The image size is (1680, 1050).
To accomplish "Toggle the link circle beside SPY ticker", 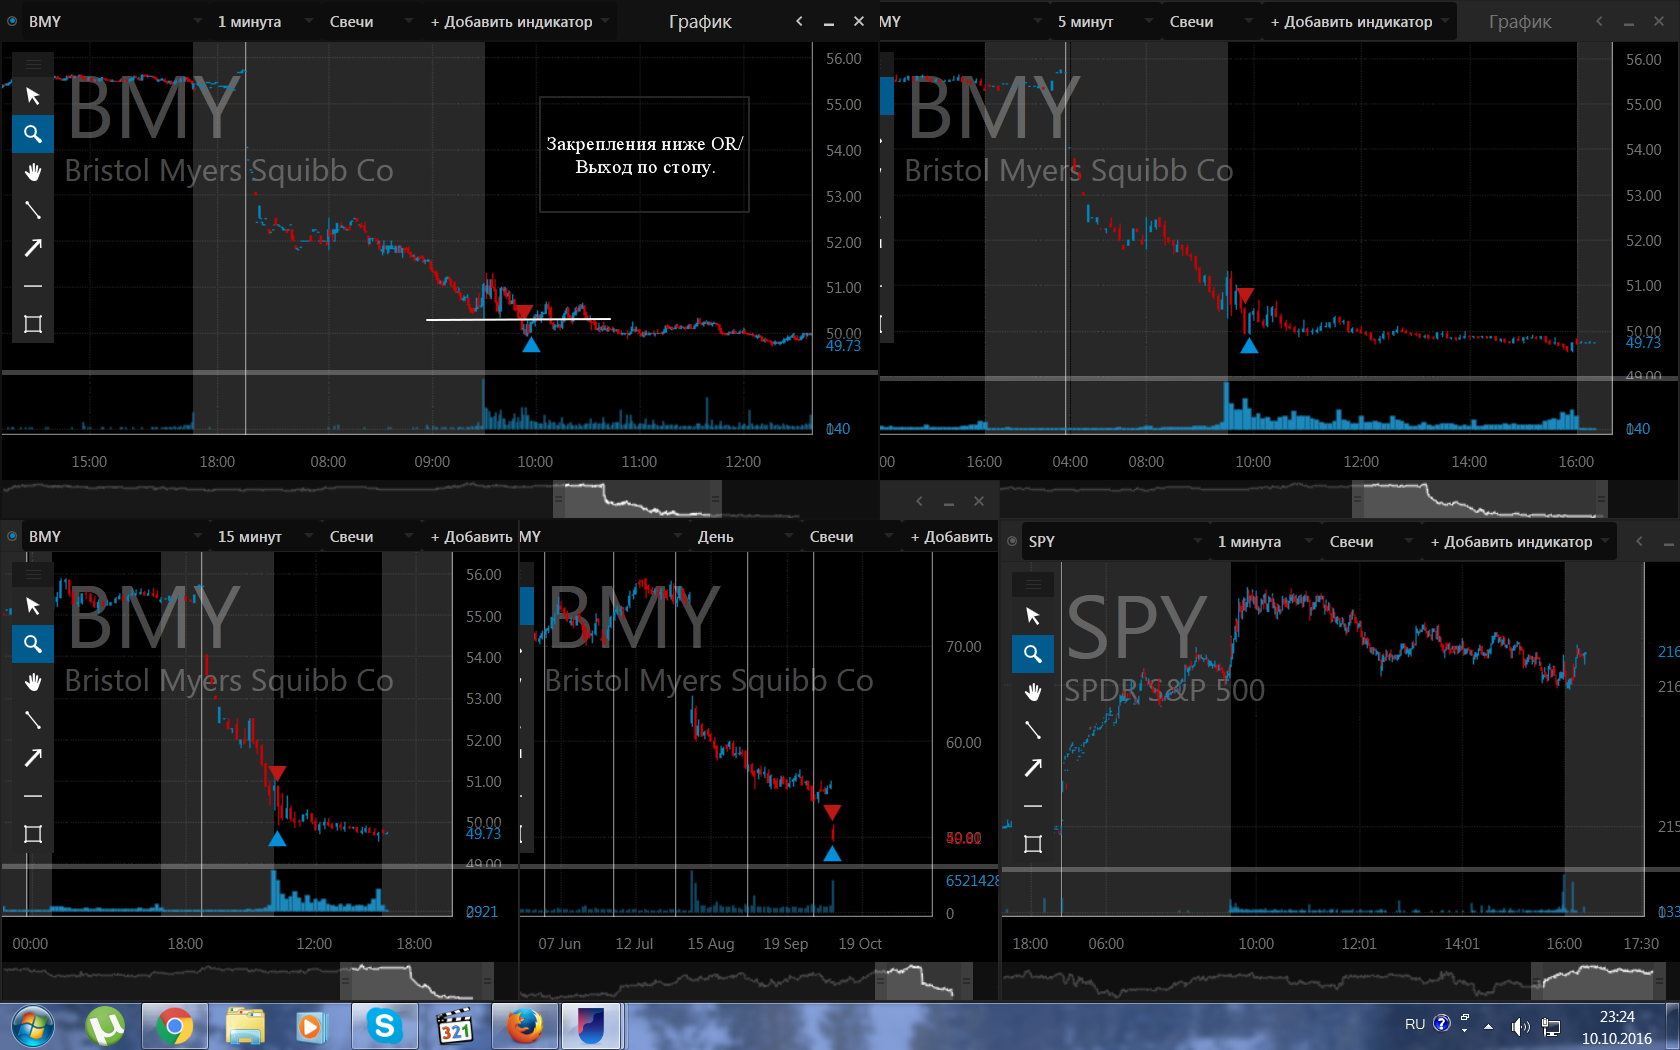I will [x=1012, y=541].
